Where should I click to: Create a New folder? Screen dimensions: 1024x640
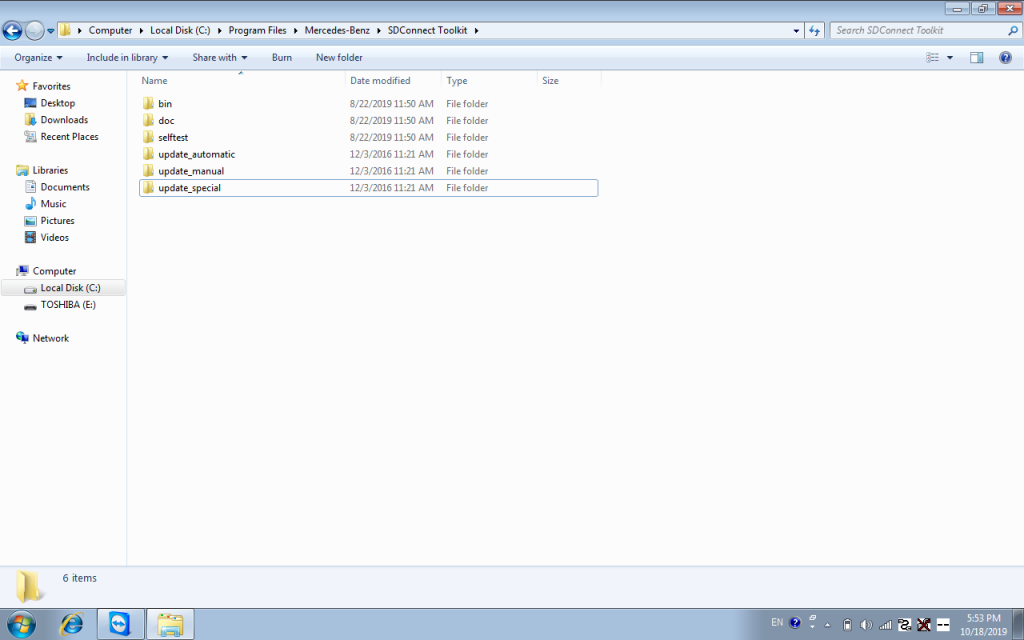point(339,57)
